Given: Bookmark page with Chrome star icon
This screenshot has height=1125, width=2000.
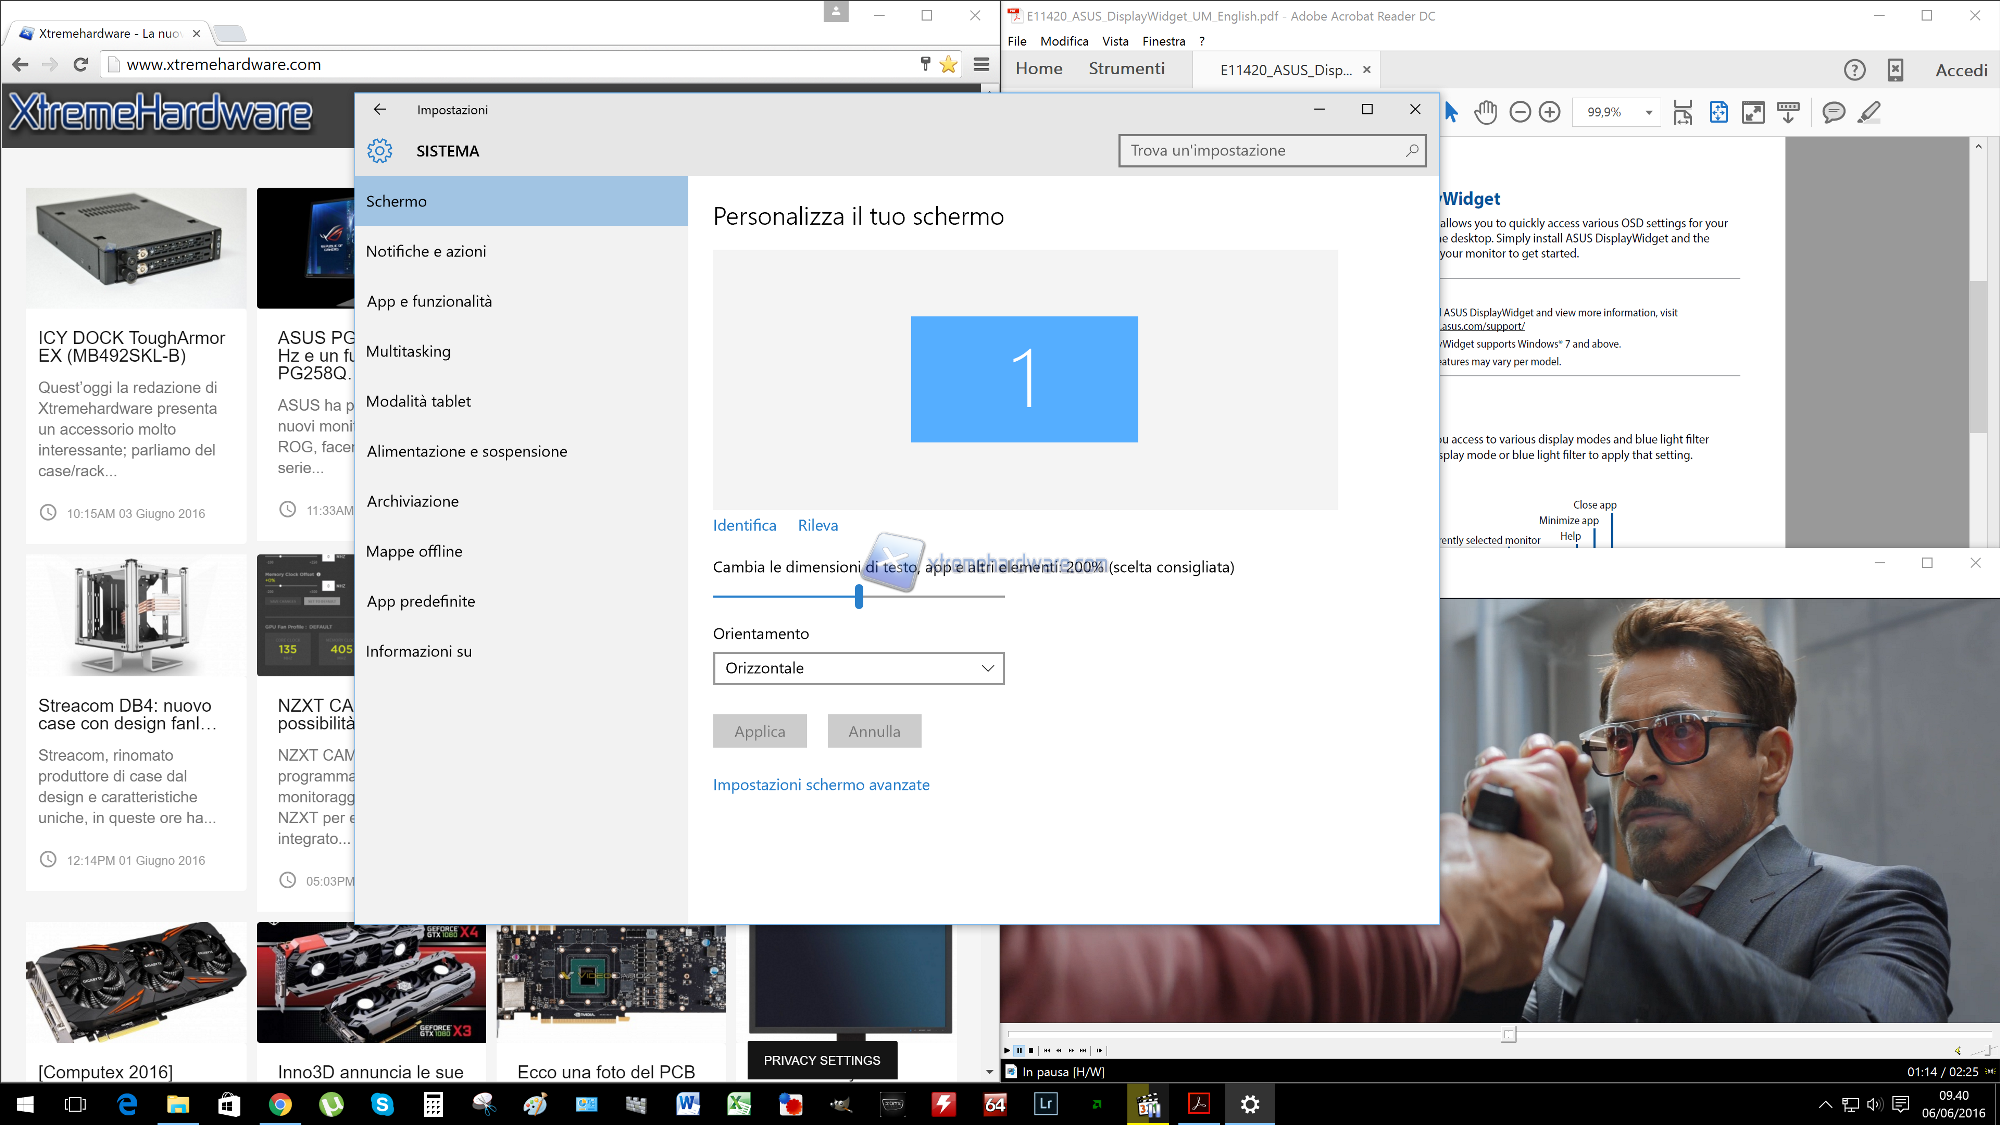Looking at the screenshot, I should tap(948, 64).
